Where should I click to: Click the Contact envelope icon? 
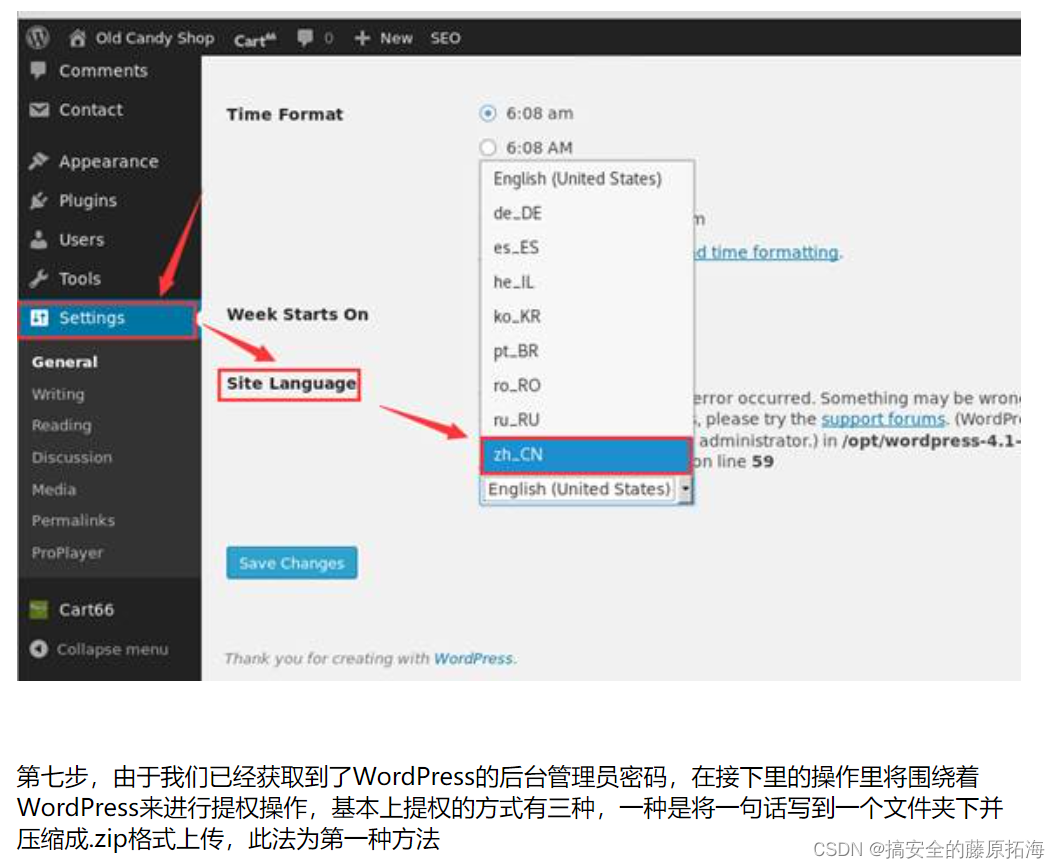tap(39, 110)
